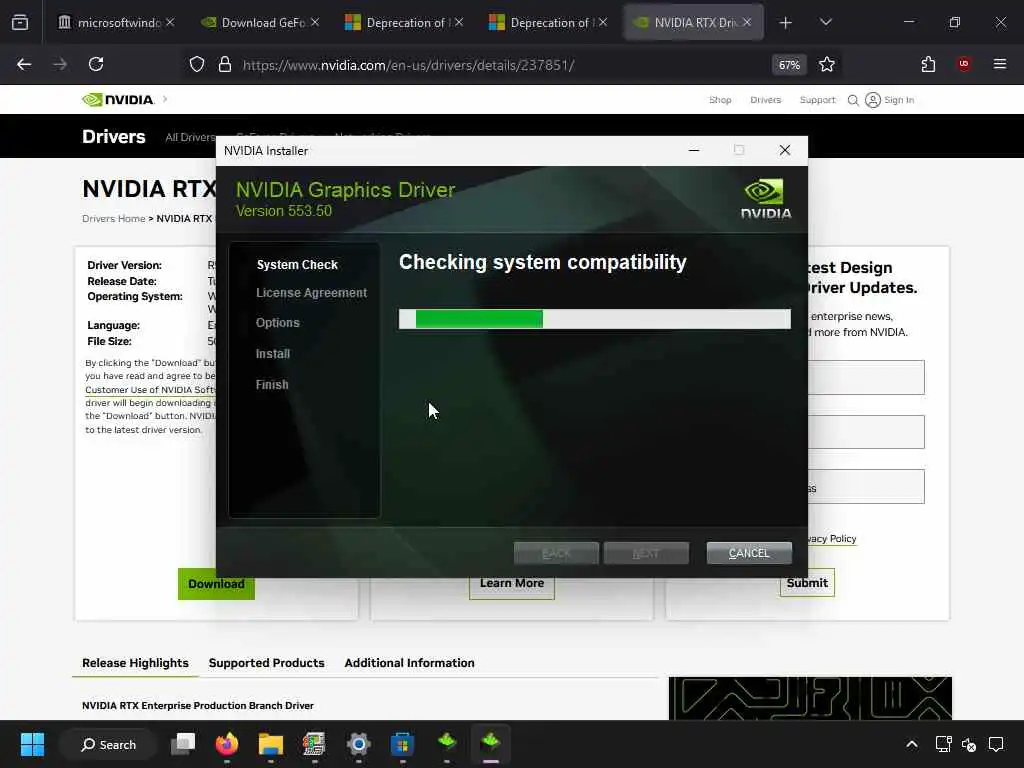
Task: Open the notifications icon in system tray
Action: pyautogui.click(x=996, y=744)
